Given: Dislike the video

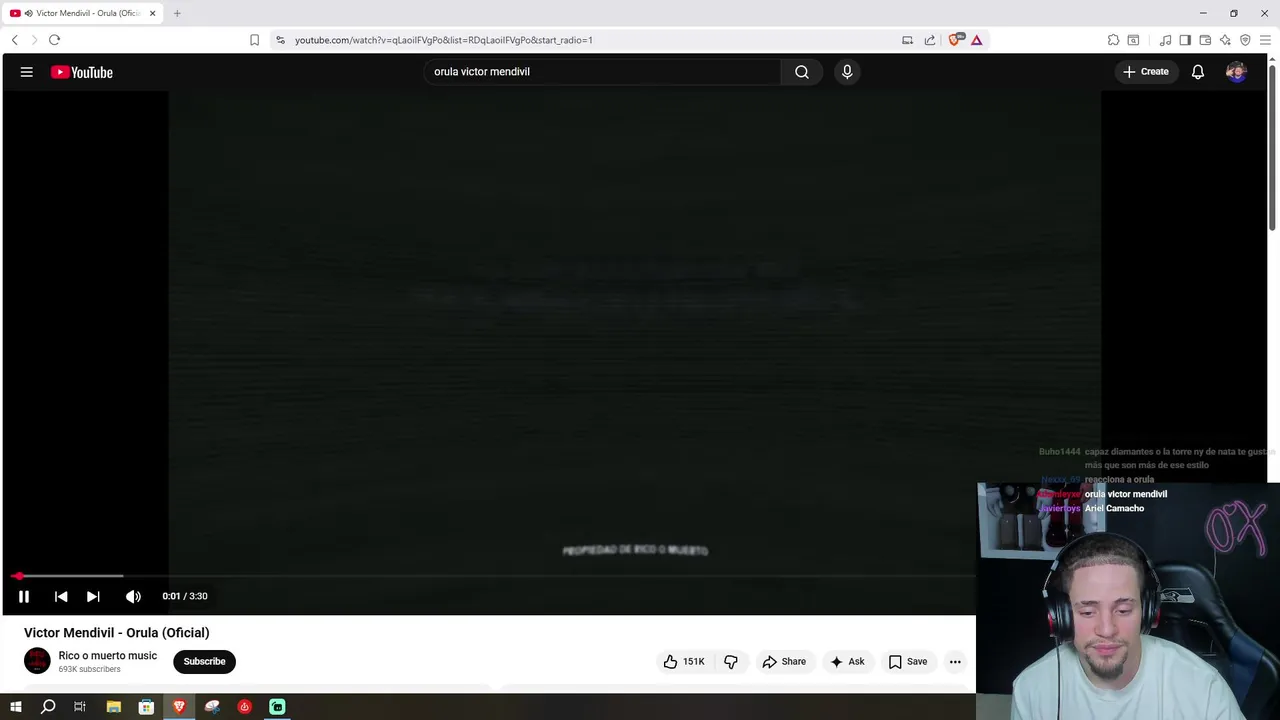Looking at the screenshot, I should [731, 661].
